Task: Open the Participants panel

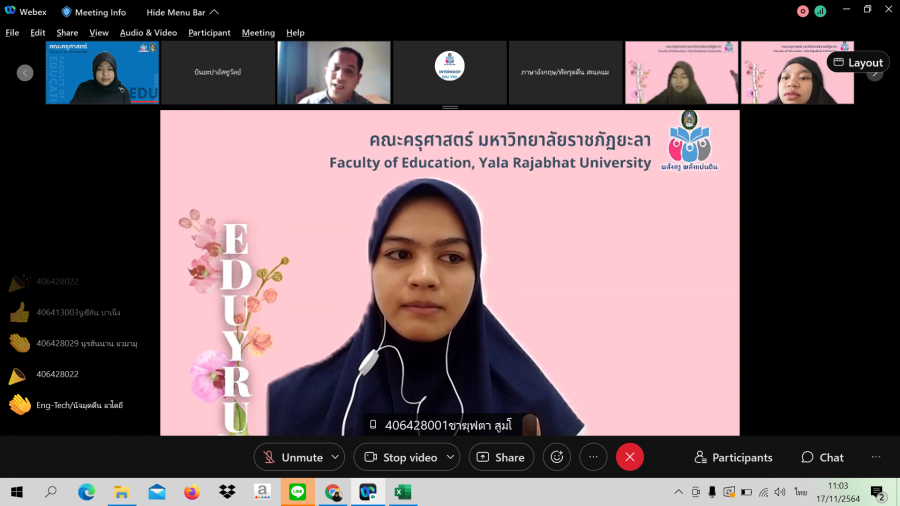Action: coord(733,457)
